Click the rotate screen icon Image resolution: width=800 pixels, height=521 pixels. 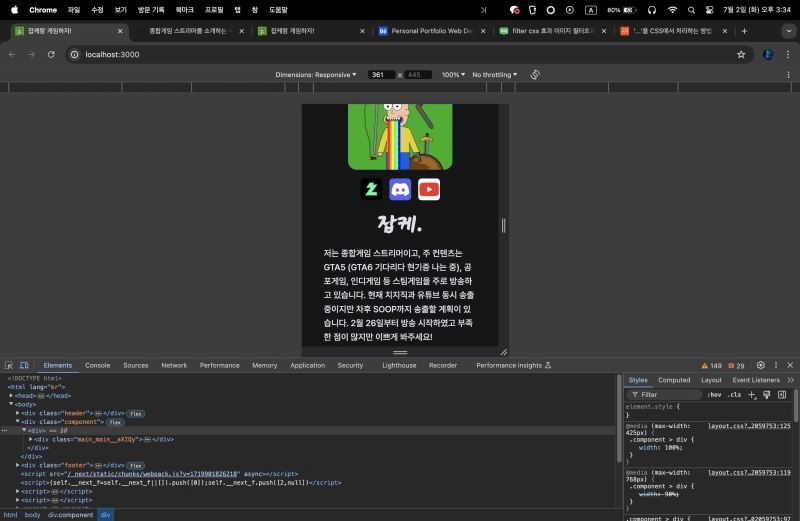point(535,75)
